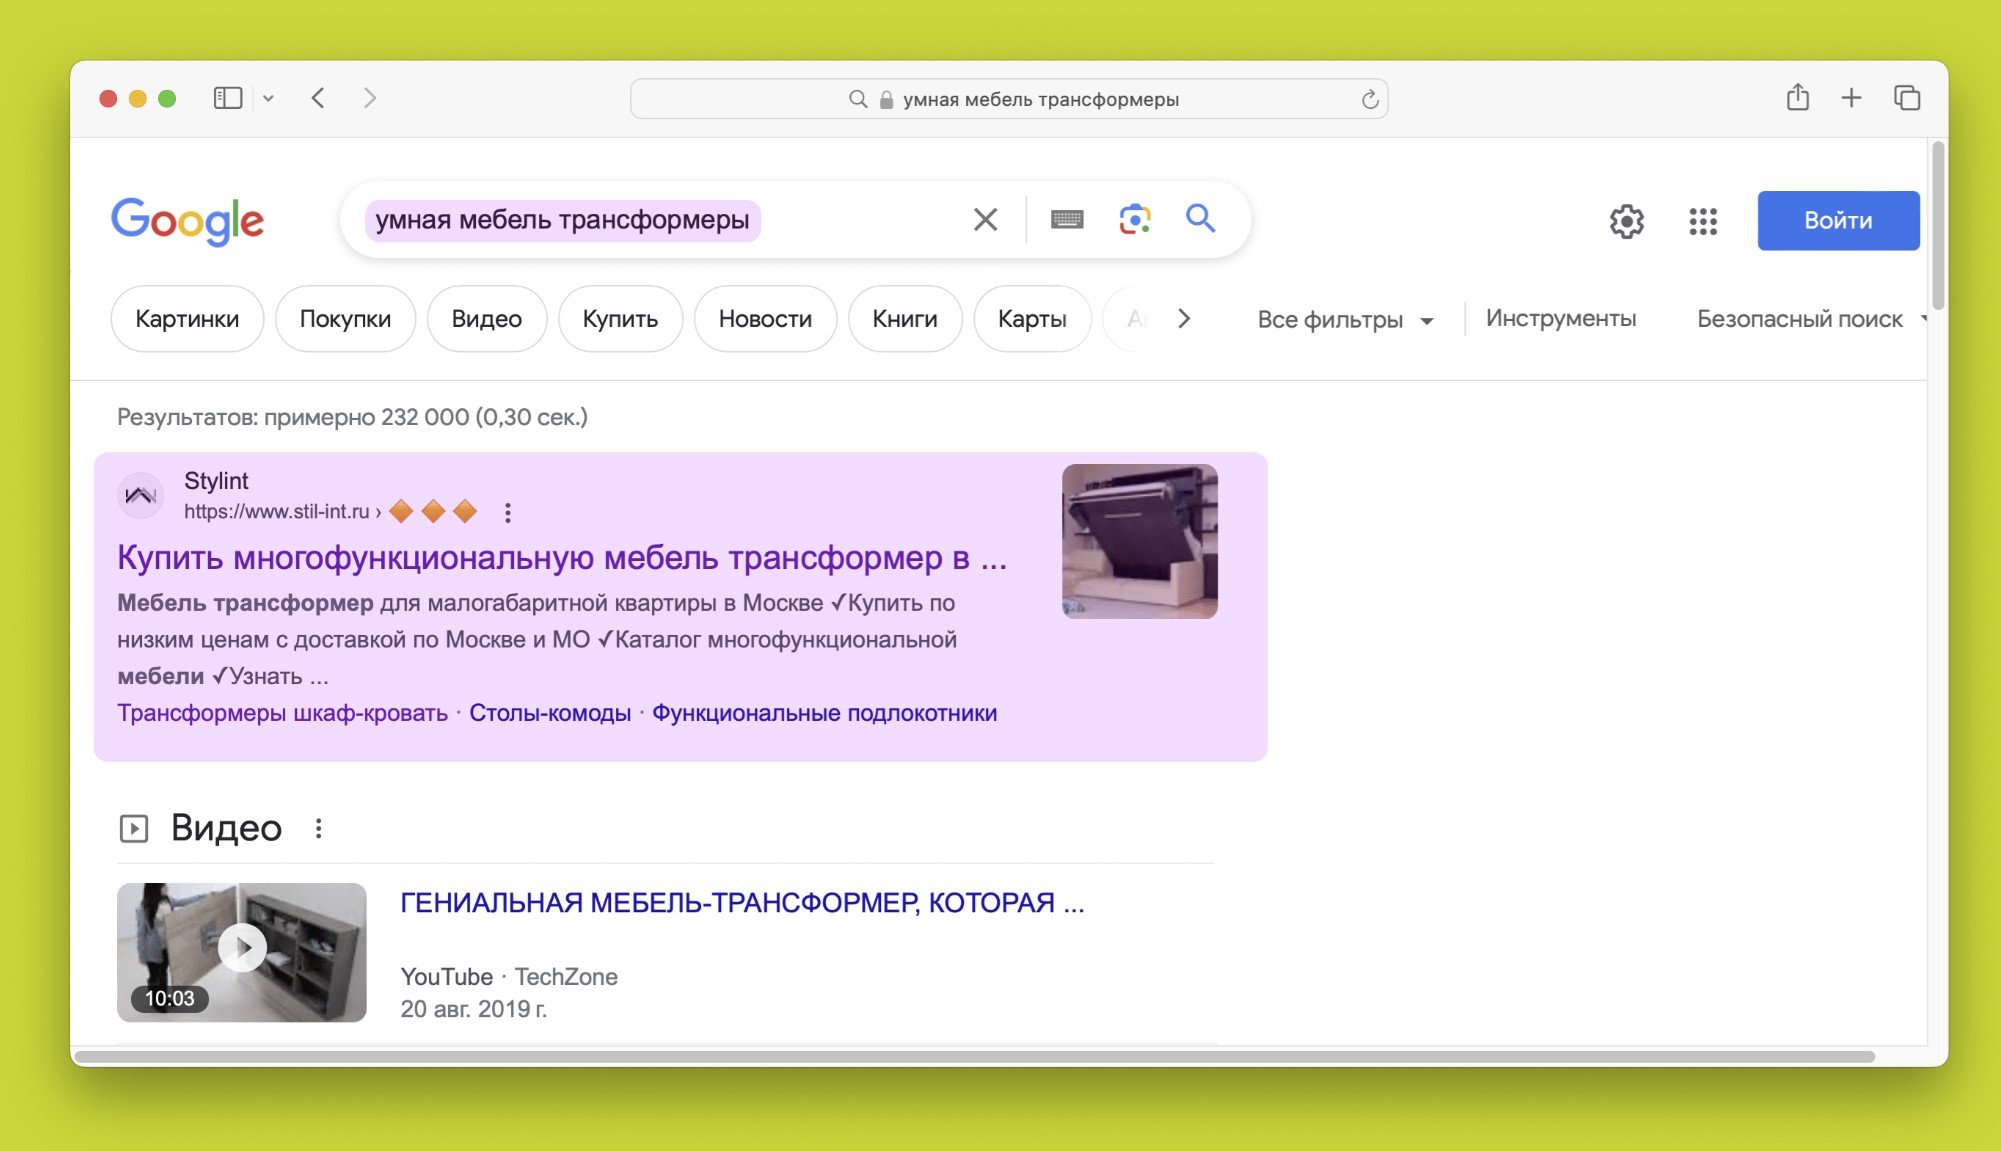Click the Google Lens camera search icon
The width and height of the screenshot is (2001, 1151).
1134,219
